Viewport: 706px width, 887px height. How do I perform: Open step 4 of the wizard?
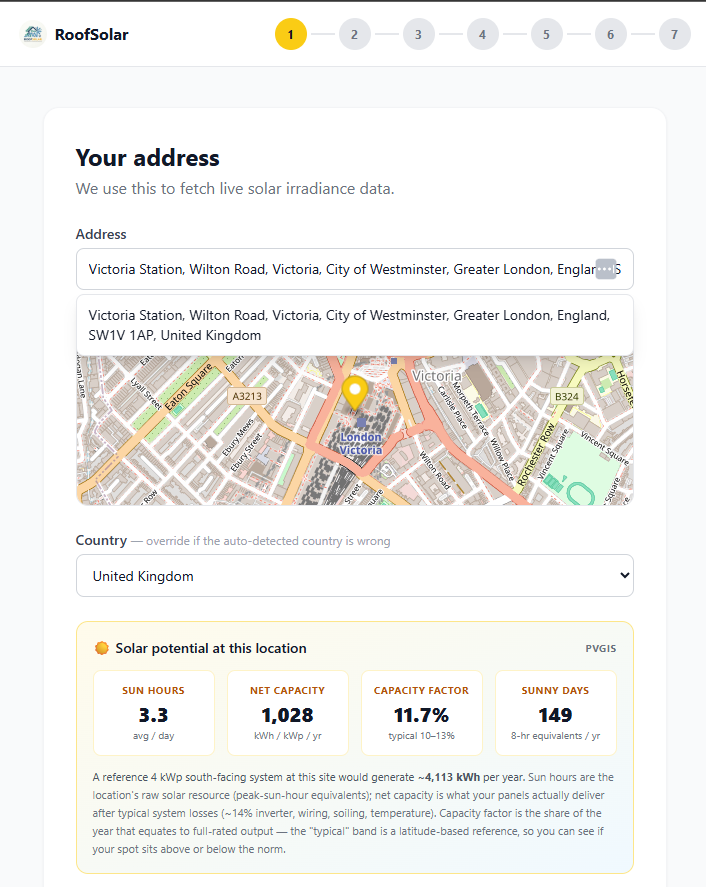click(483, 35)
